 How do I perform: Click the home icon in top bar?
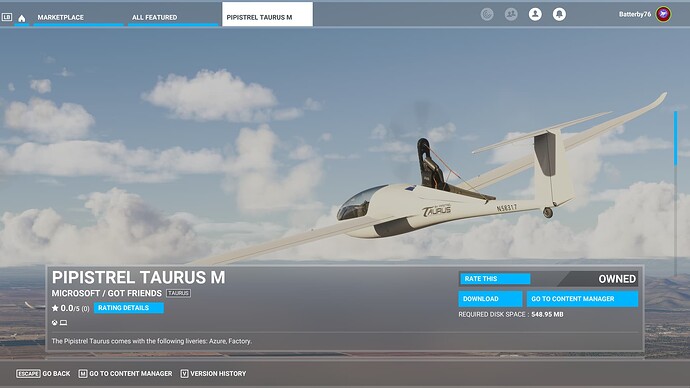pyautogui.click(x=22, y=18)
